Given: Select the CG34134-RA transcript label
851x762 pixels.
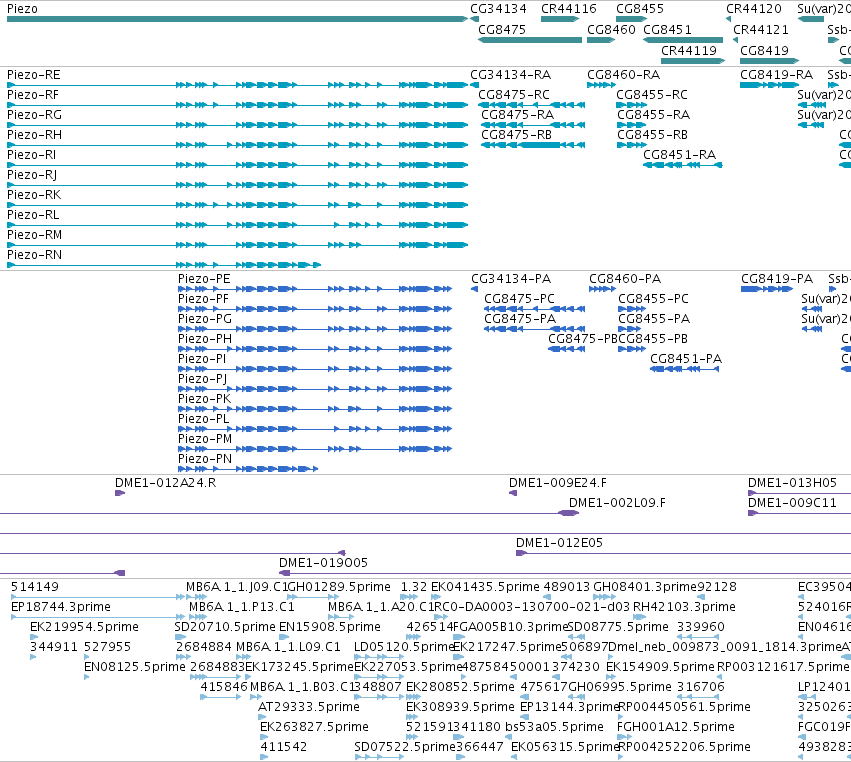Looking at the screenshot, I should tap(510, 74).
